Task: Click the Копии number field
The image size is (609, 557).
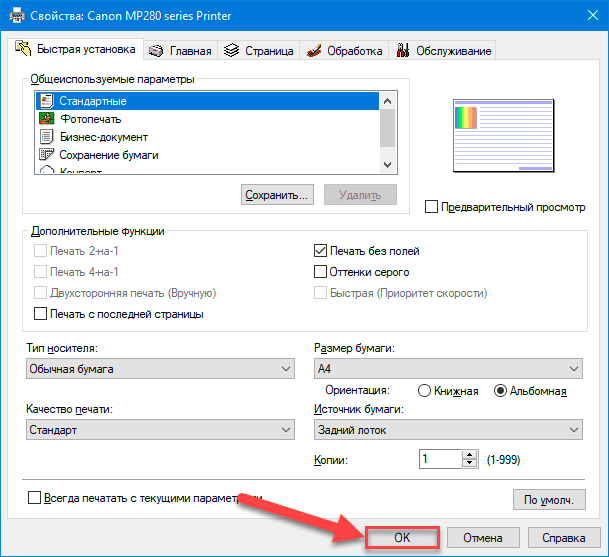Action: (440, 459)
